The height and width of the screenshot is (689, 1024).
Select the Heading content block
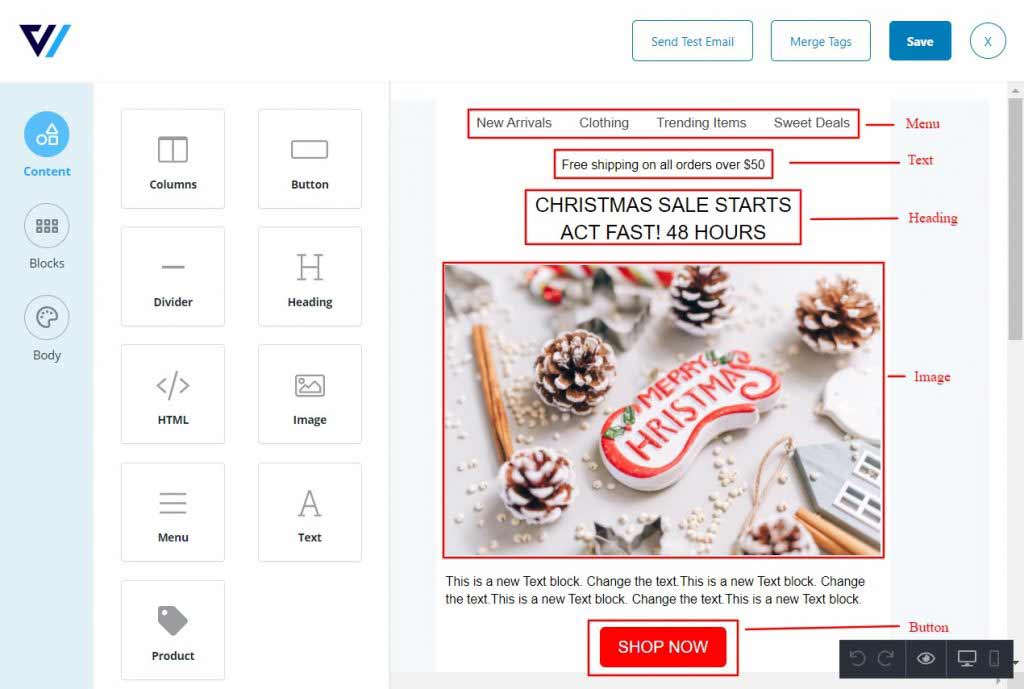click(310, 276)
